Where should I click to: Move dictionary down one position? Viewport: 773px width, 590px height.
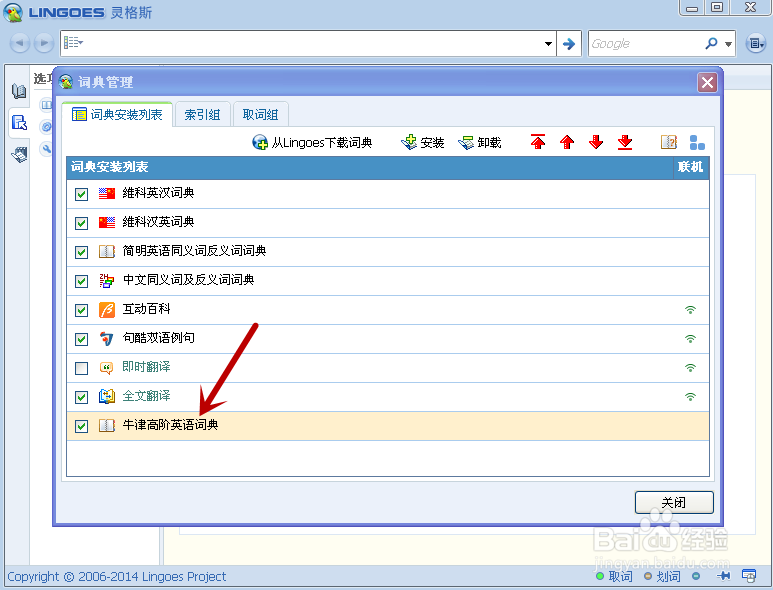(x=596, y=142)
